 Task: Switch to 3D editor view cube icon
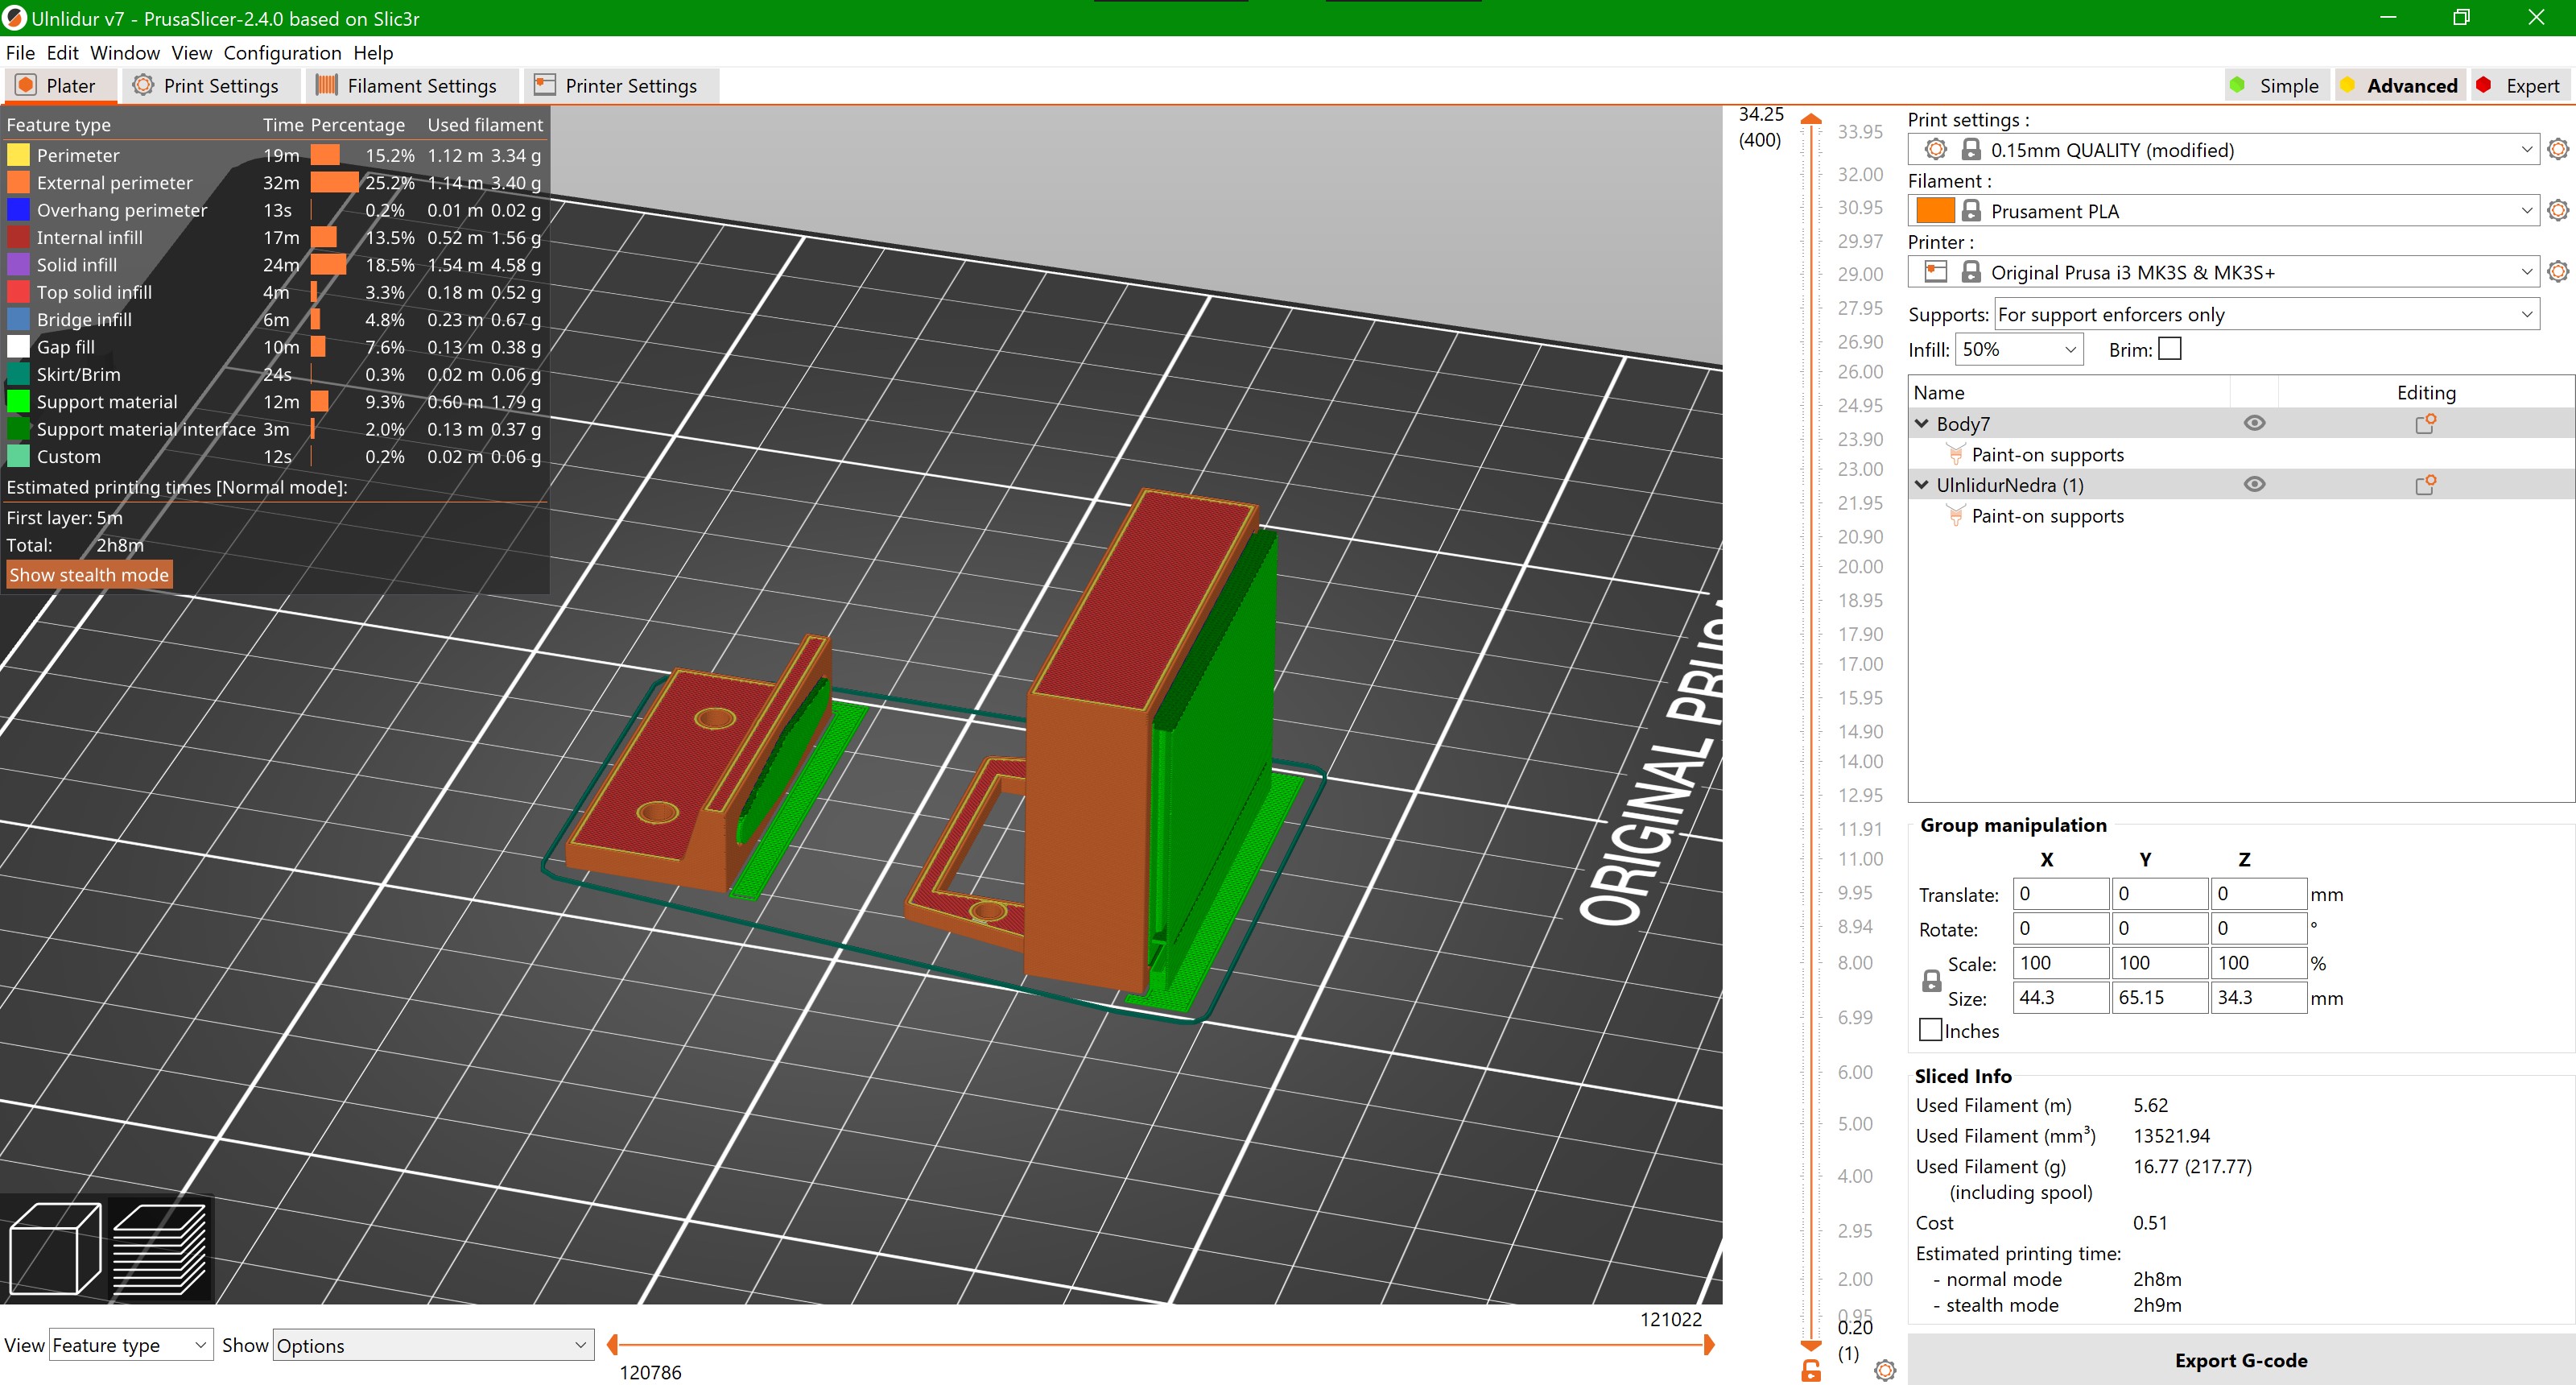click(x=55, y=1250)
